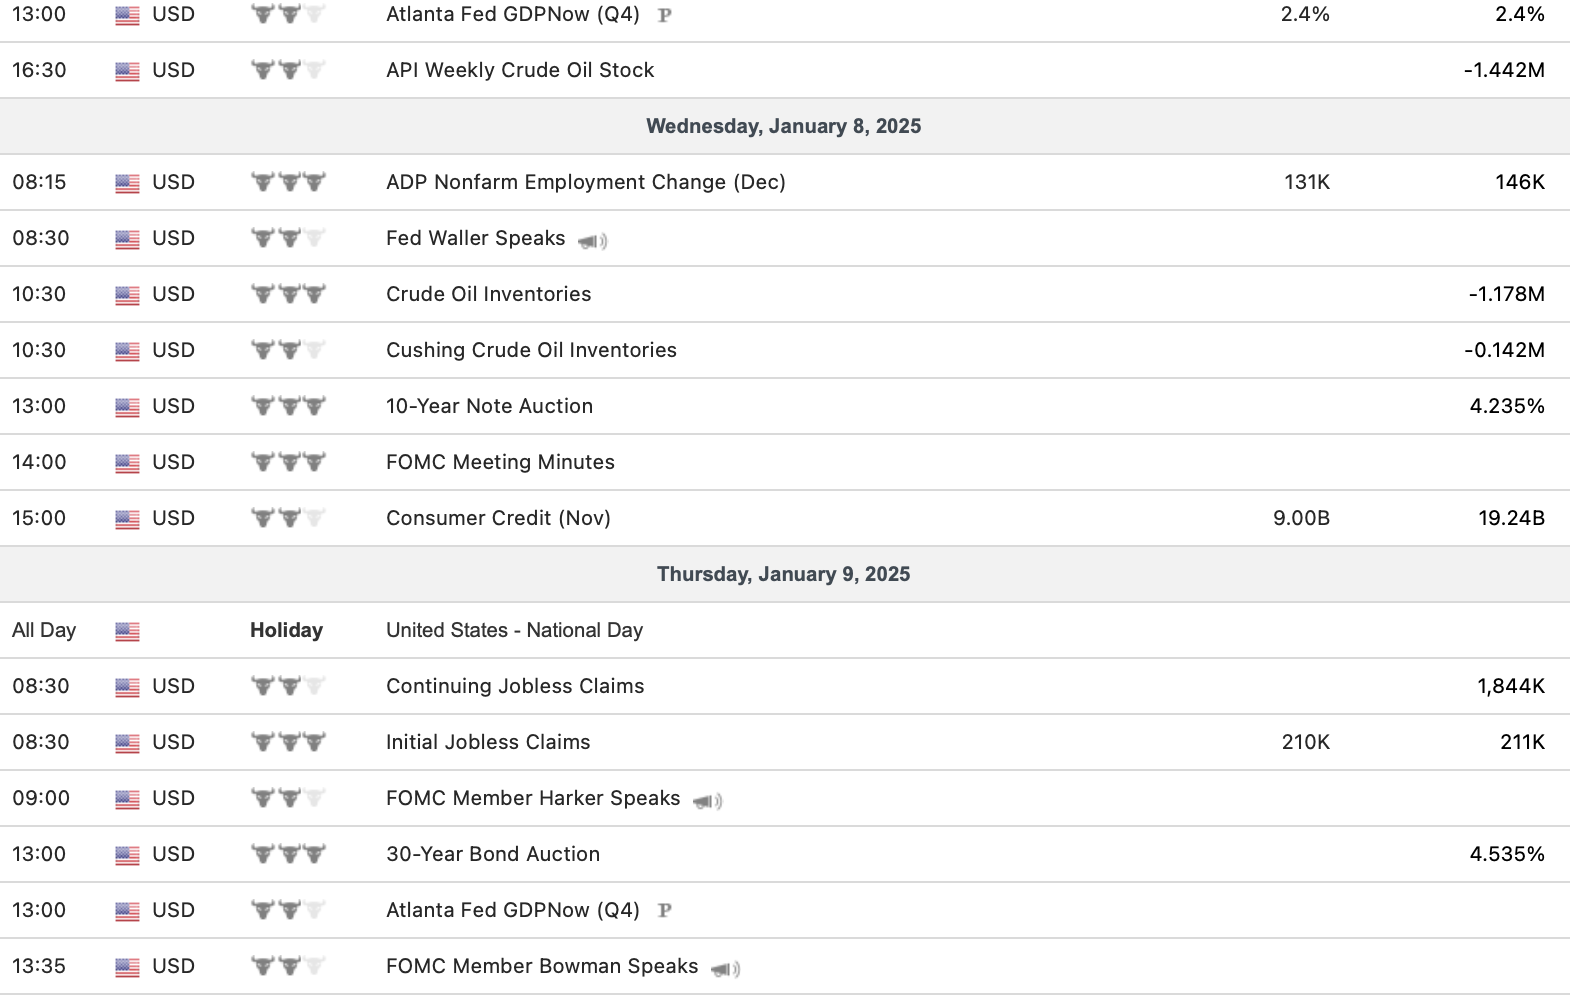Open the ADP Nonfarm Employment Change event
1570x1002 pixels.
pyautogui.click(x=585, y=182)
